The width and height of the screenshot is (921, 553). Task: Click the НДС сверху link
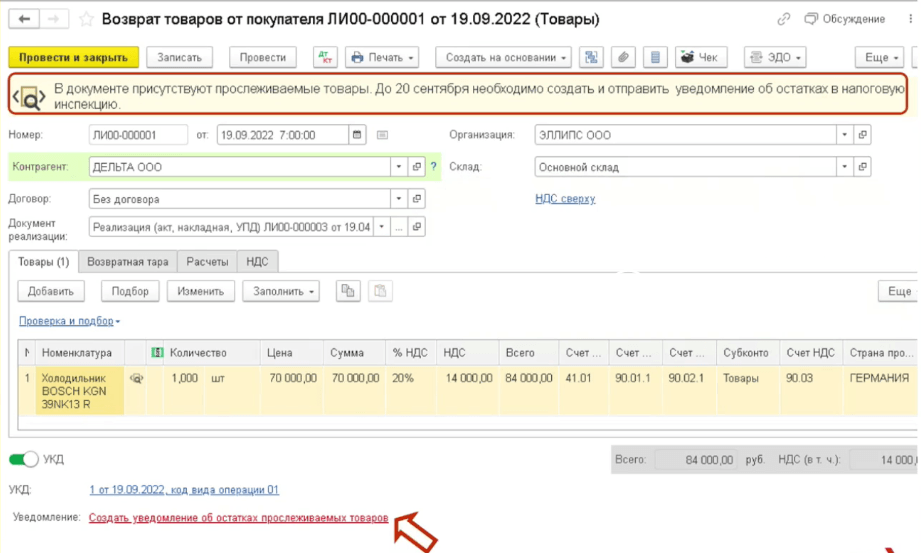point(565,199)
